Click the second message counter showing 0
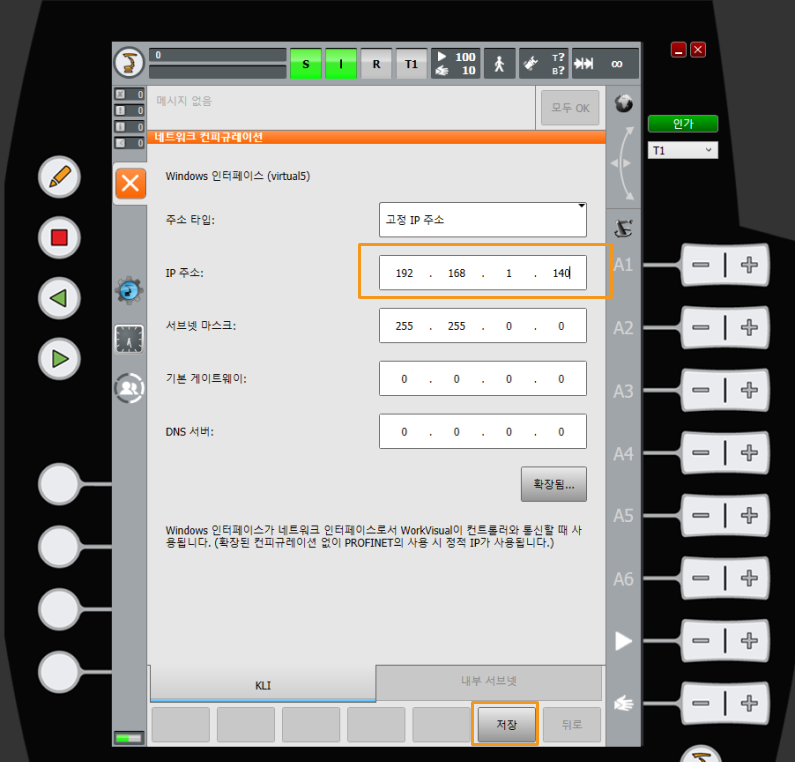Image resolution: width=795 pixels, height=762 pixels. click(129, 111)
